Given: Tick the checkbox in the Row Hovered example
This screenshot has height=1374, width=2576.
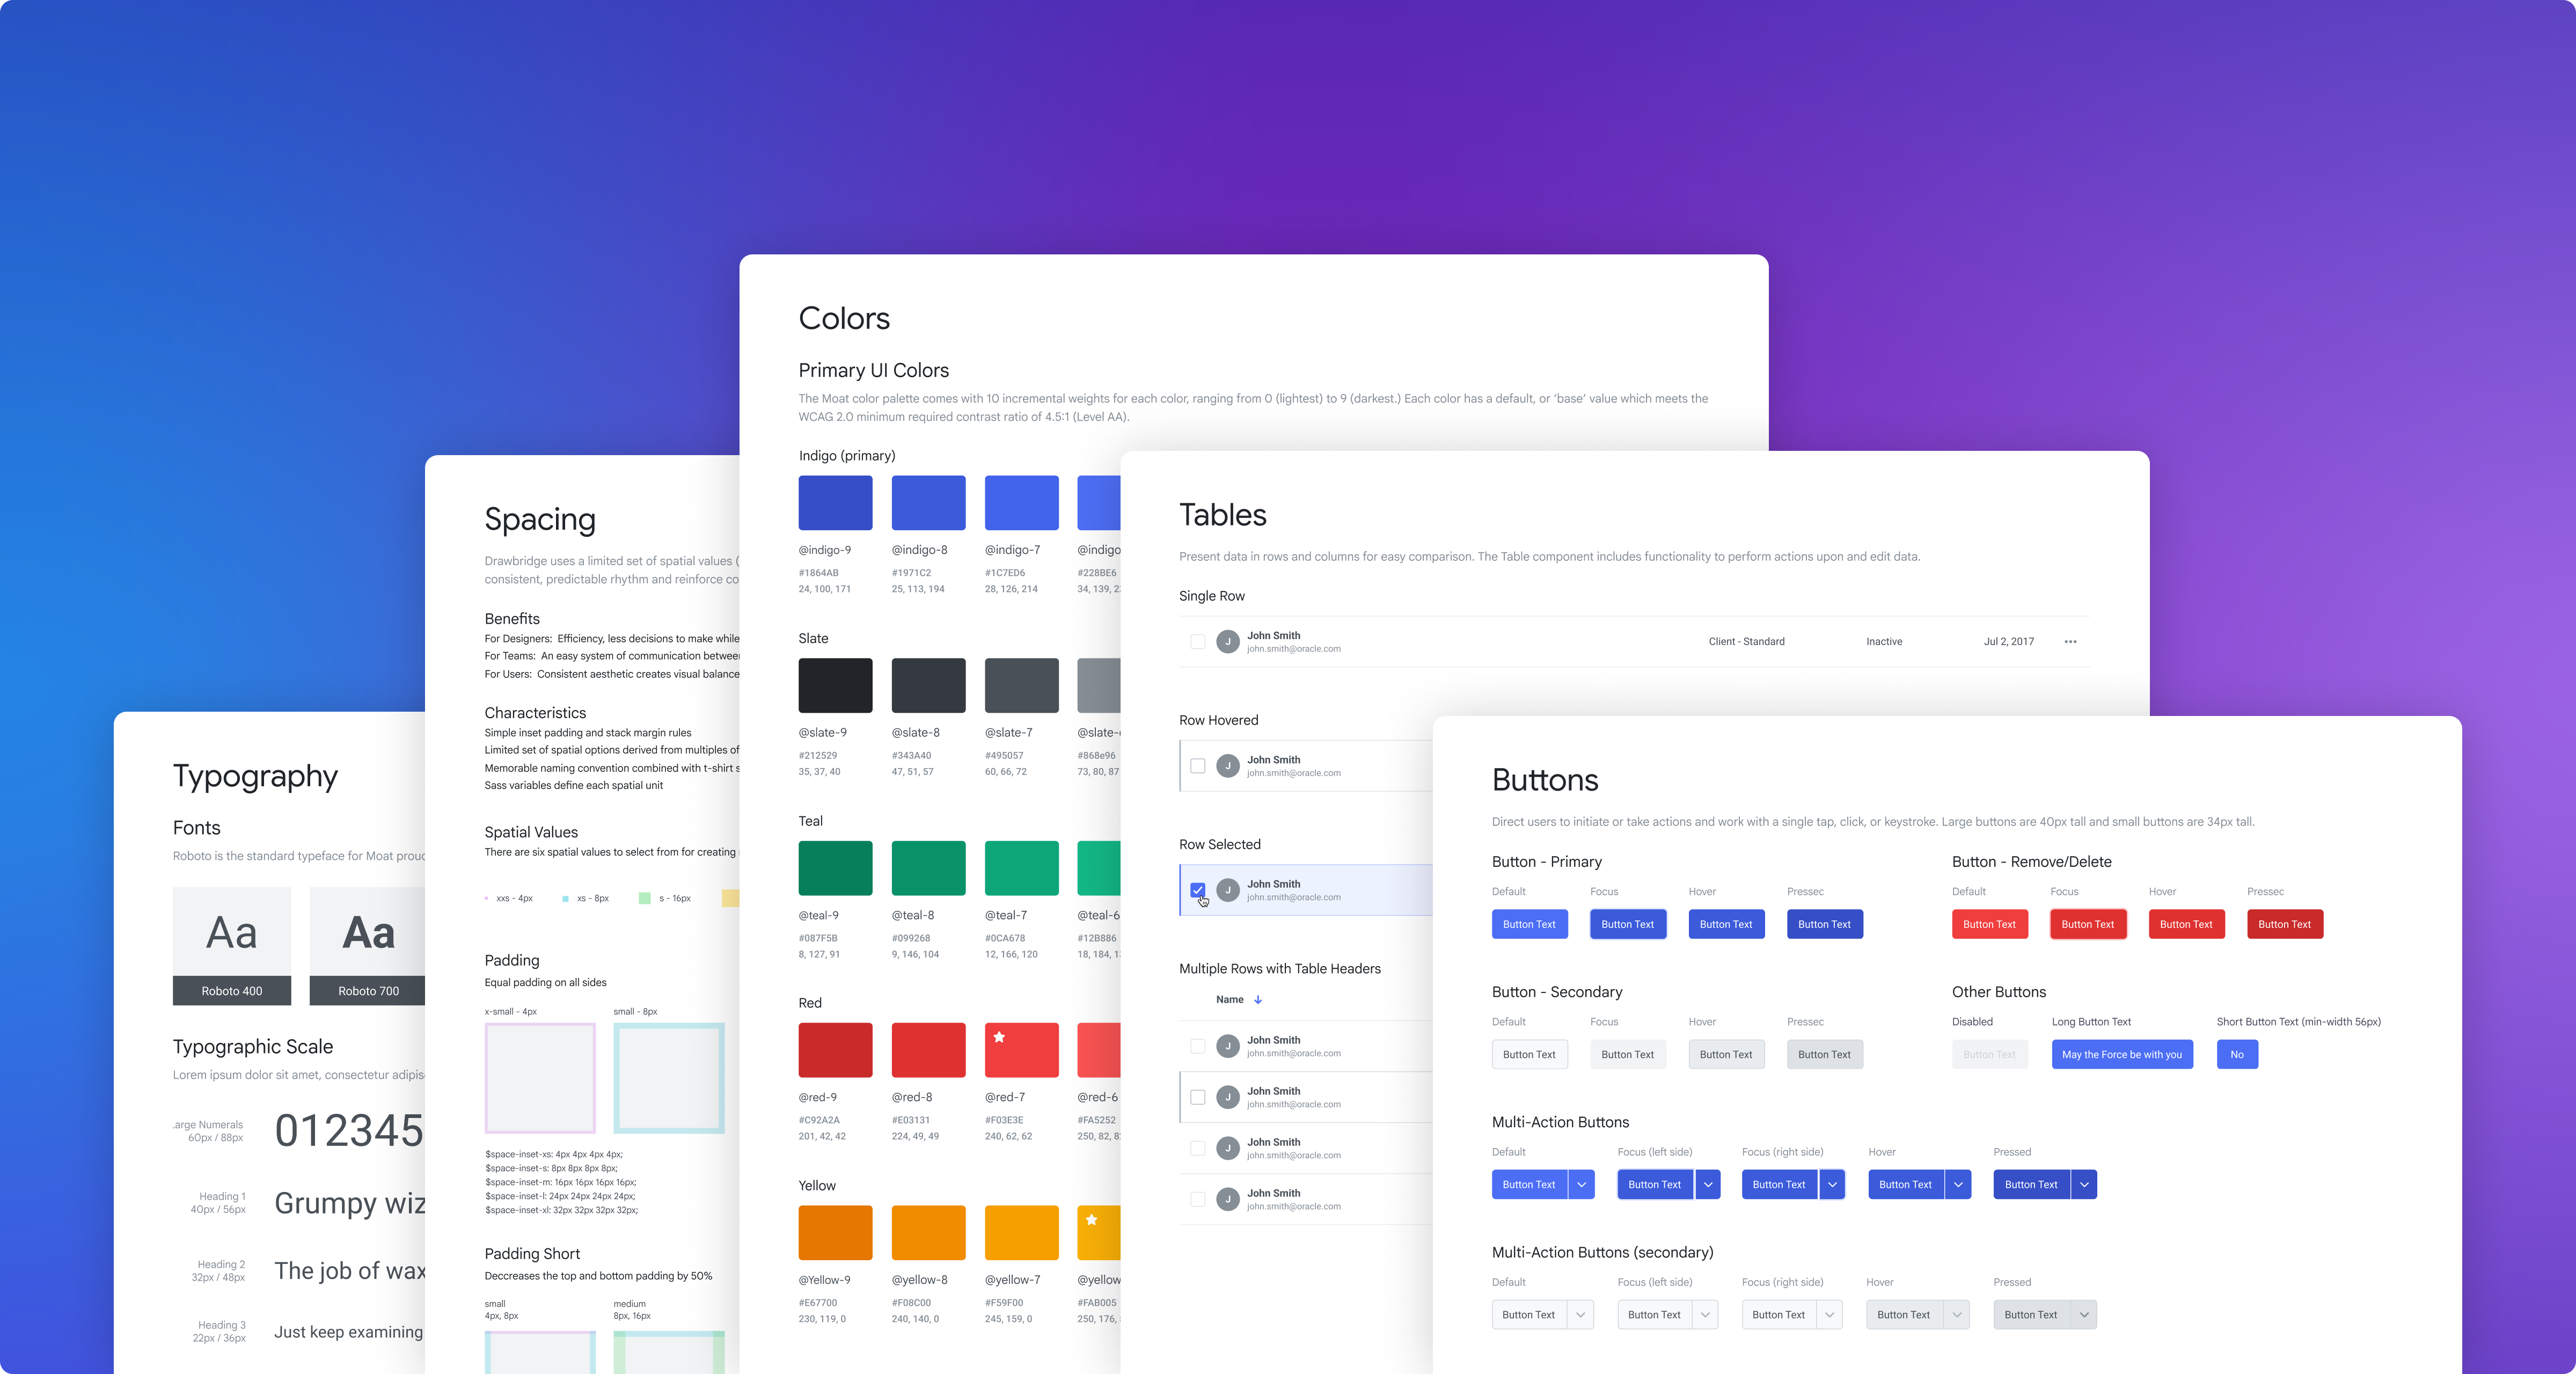Looking at the screenshot, I should [x=1197, y=766].
